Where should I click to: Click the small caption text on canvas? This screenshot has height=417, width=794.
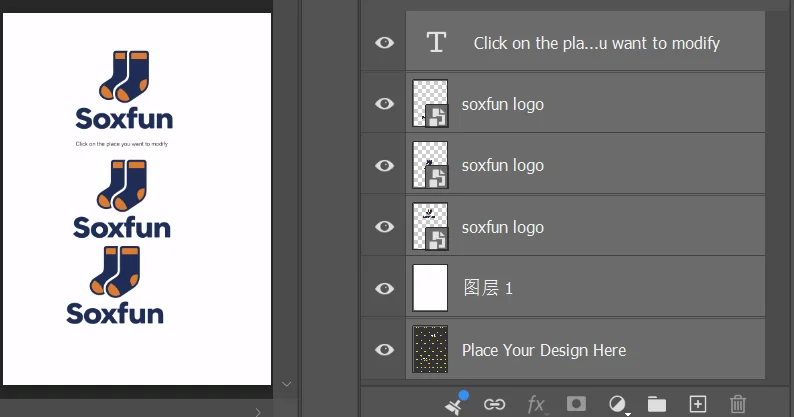pyautogui.click(x=122, y=144)
